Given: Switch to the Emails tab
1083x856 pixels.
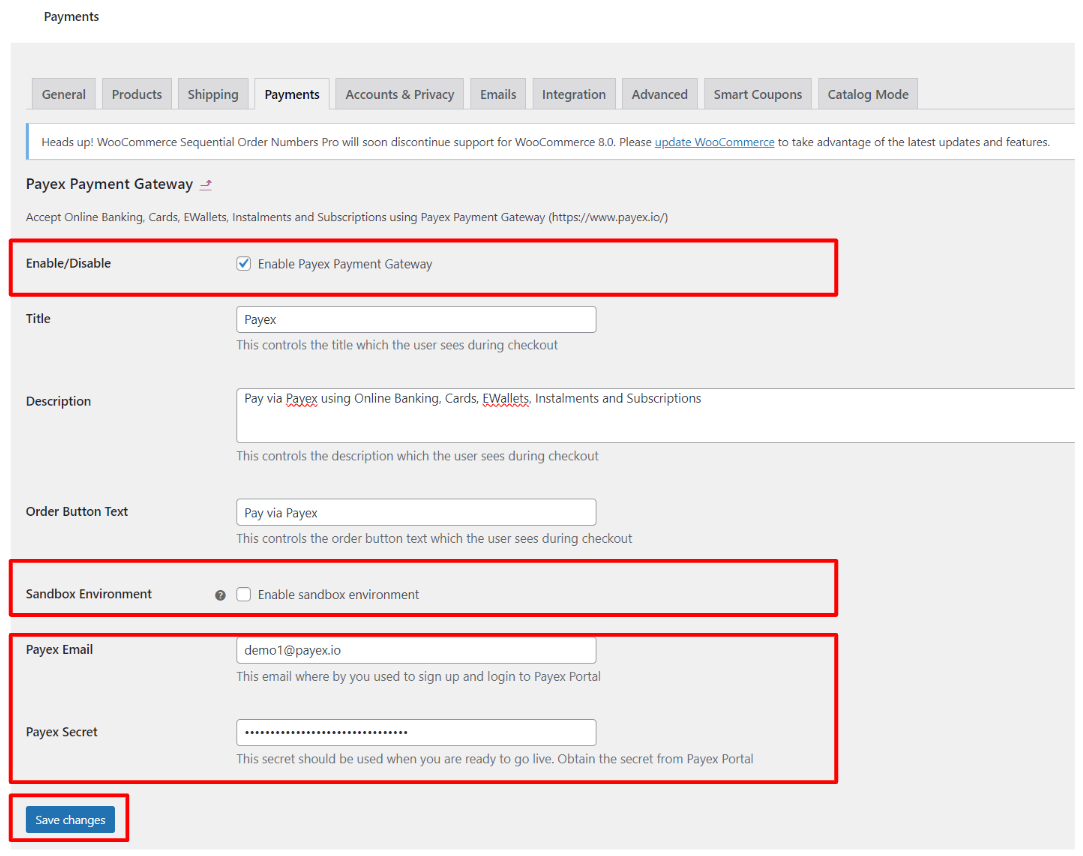Looking at the screenshot, I should tap(498, 95).
